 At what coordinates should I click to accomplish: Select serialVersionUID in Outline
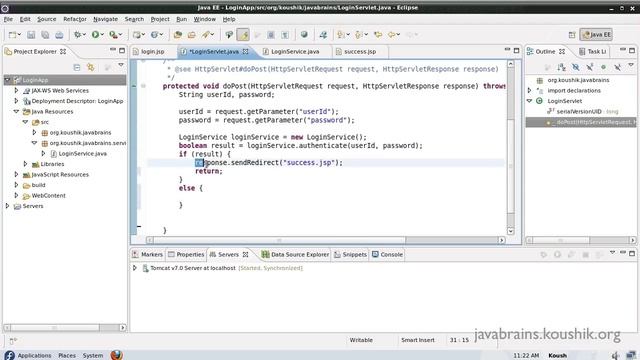coord(579,111)
